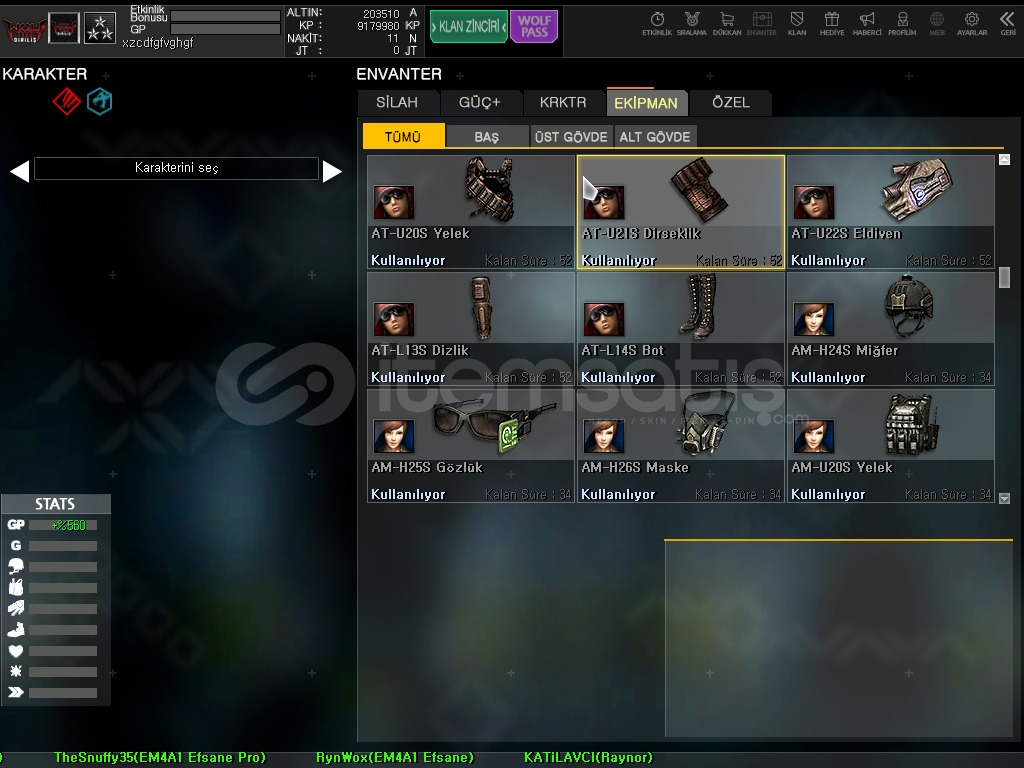This screenshot has height=768, width=1024.
Task: Click the KP value 9179980
Action: (x=378, y=25)
